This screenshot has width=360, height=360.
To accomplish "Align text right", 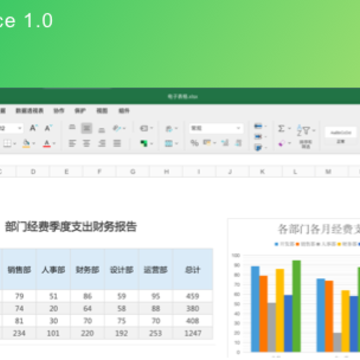I will click(x=102, y=143).
